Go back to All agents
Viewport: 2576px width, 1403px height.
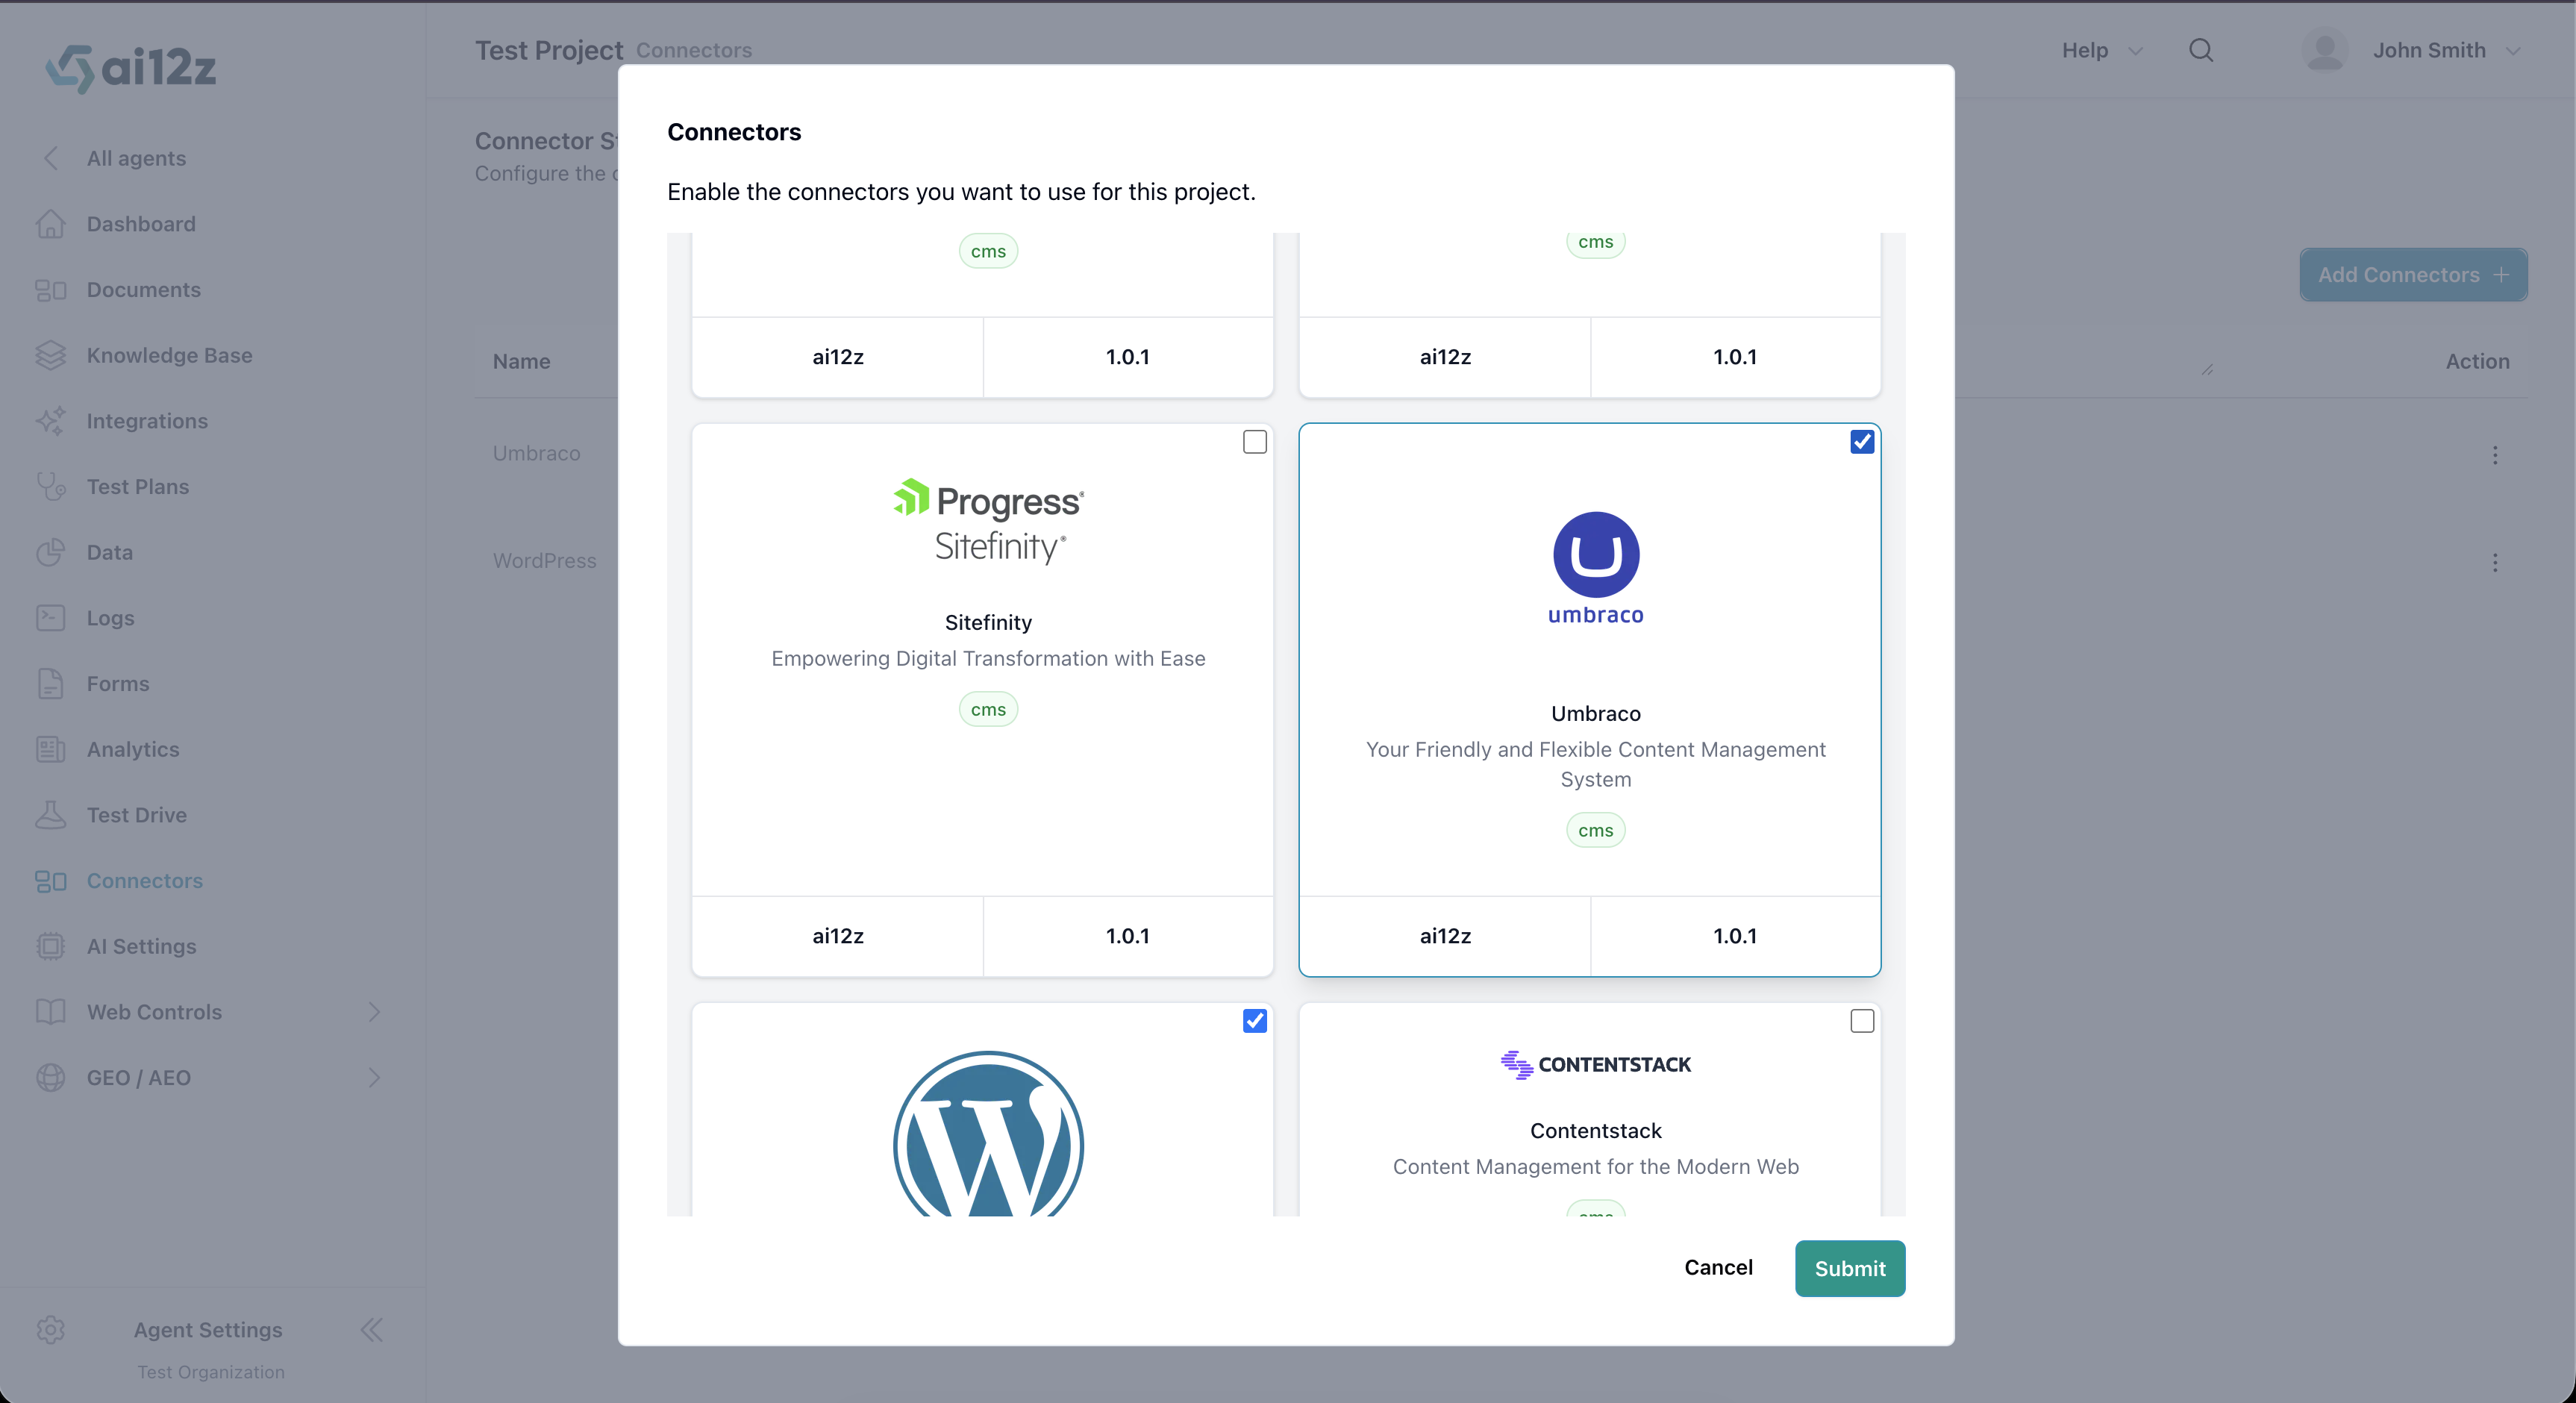point(136,158)
